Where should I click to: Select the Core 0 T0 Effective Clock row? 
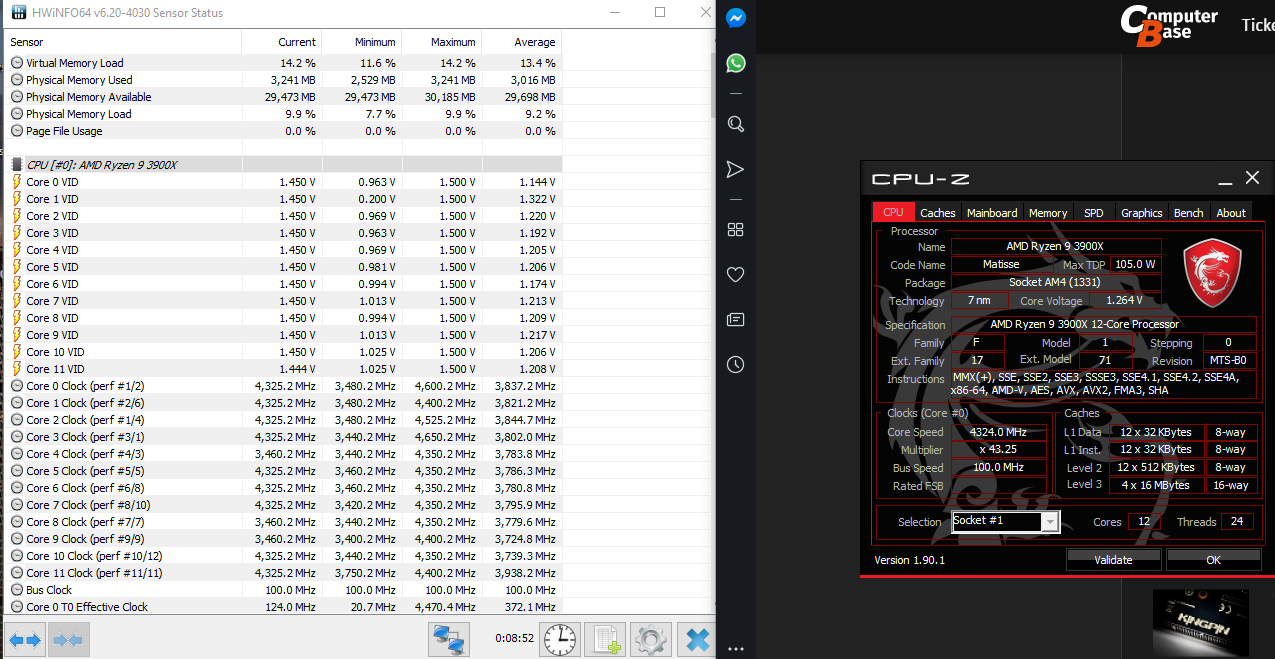point(282,607)
